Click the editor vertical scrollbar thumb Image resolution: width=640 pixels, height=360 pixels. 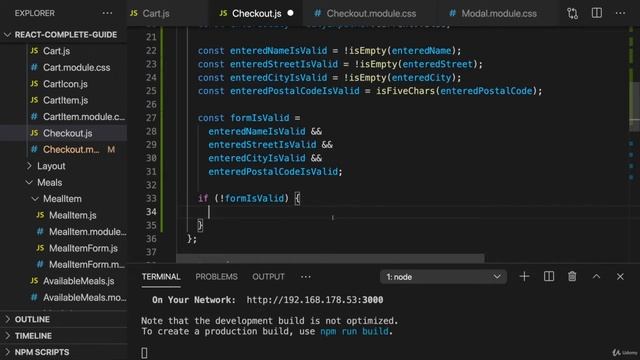634,106
